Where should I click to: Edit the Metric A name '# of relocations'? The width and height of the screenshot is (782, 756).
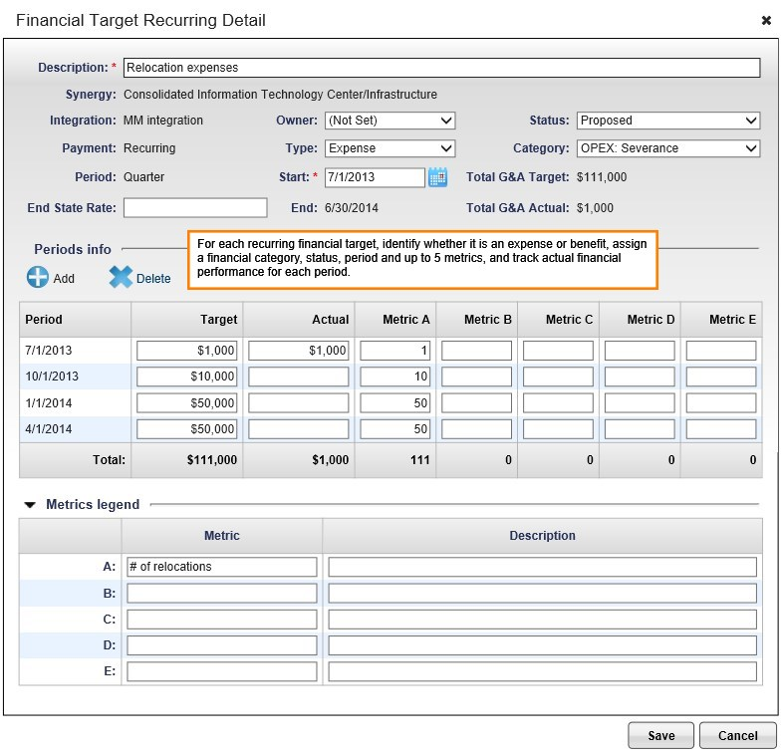tap(221, 567)
